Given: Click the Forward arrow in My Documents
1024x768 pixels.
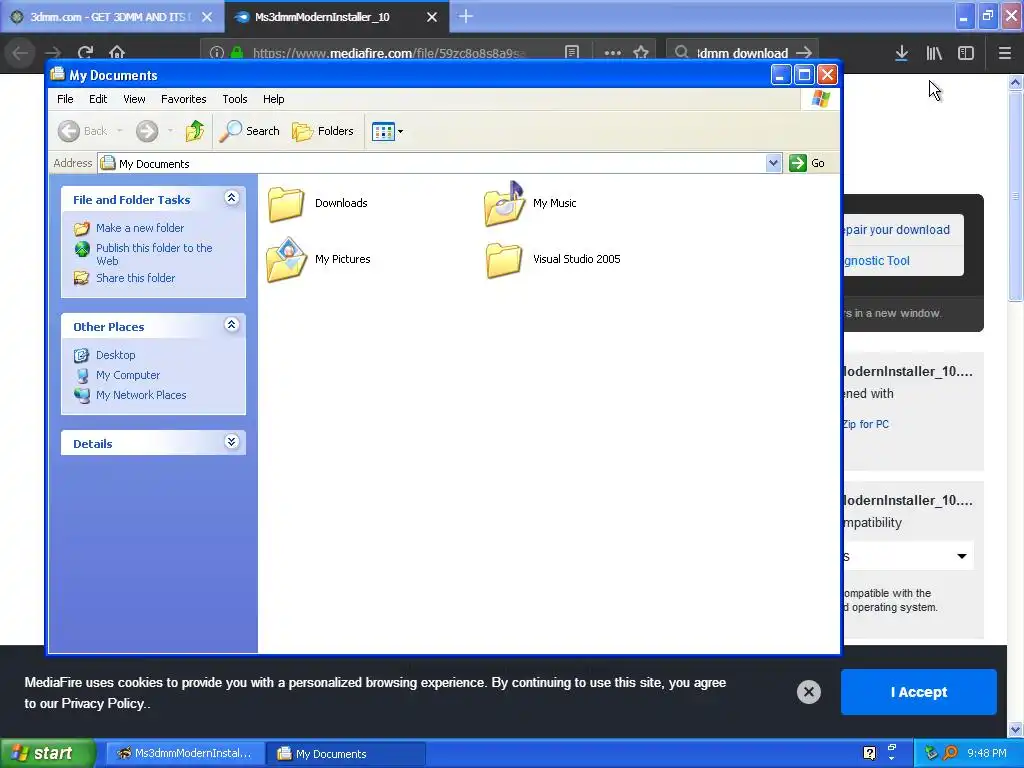Looking at the screenshot, I should tap(147, 131).
